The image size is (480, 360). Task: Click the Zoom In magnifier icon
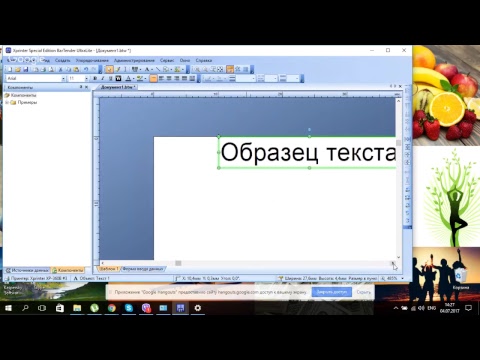click(197, 69)
